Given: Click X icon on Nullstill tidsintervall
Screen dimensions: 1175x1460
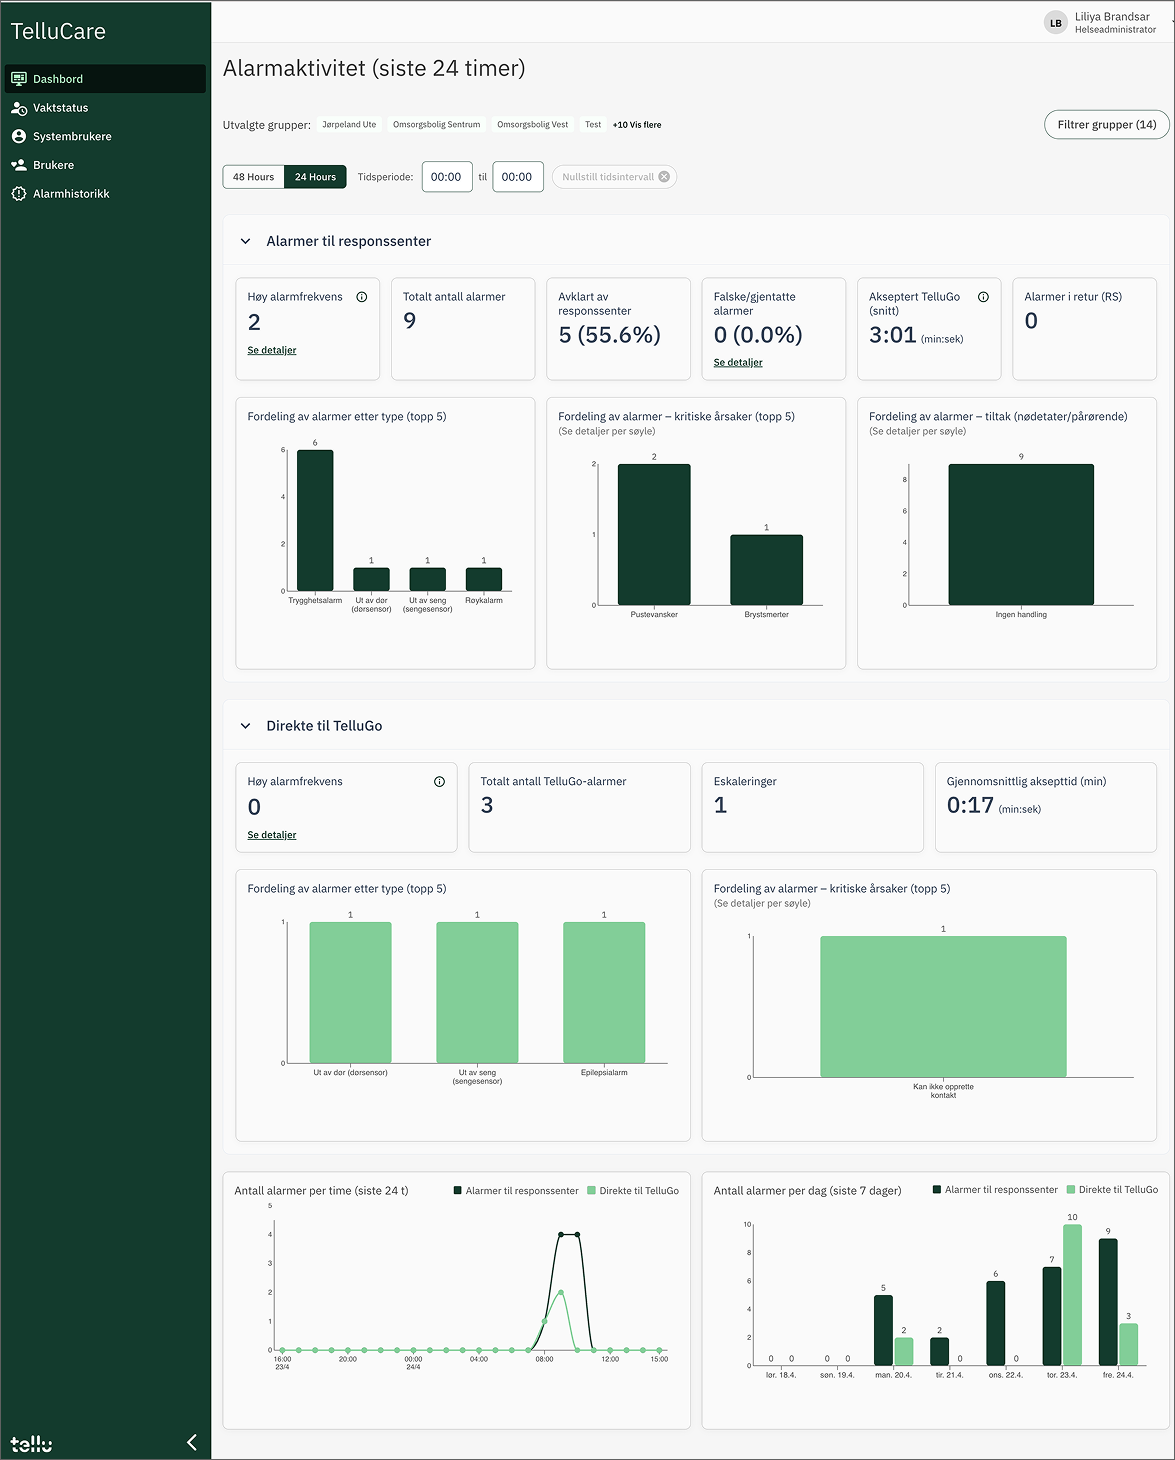Looking at the screenshot, I should click(664, 177).
